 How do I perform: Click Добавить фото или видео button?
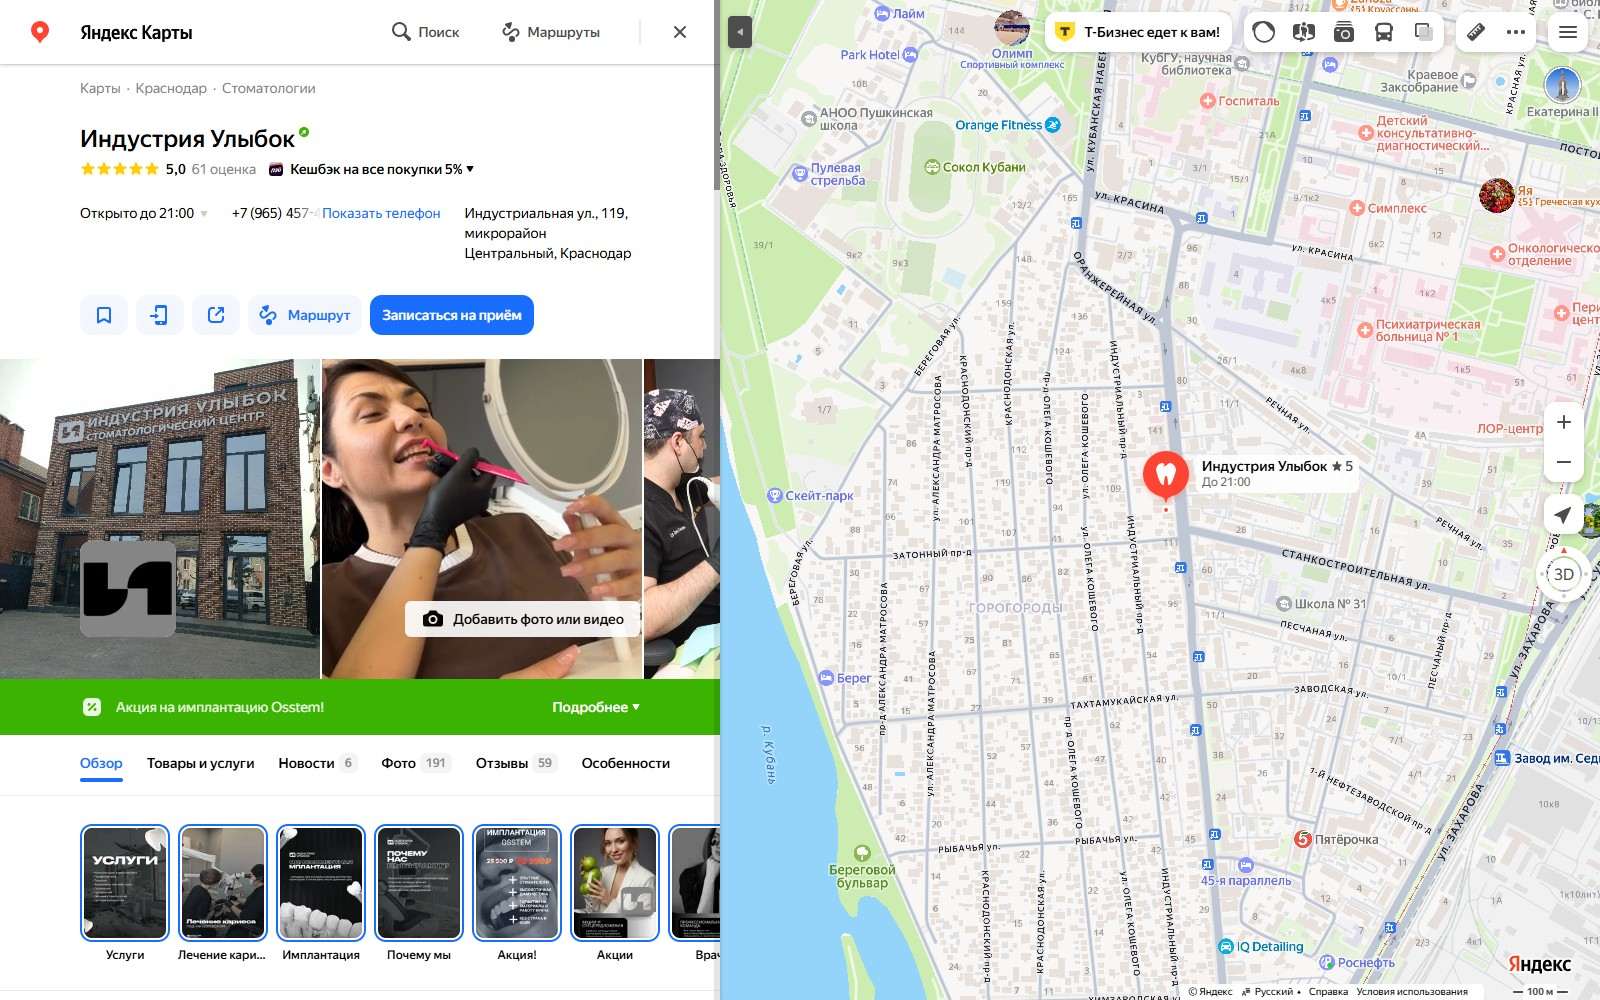pos(523,619)
